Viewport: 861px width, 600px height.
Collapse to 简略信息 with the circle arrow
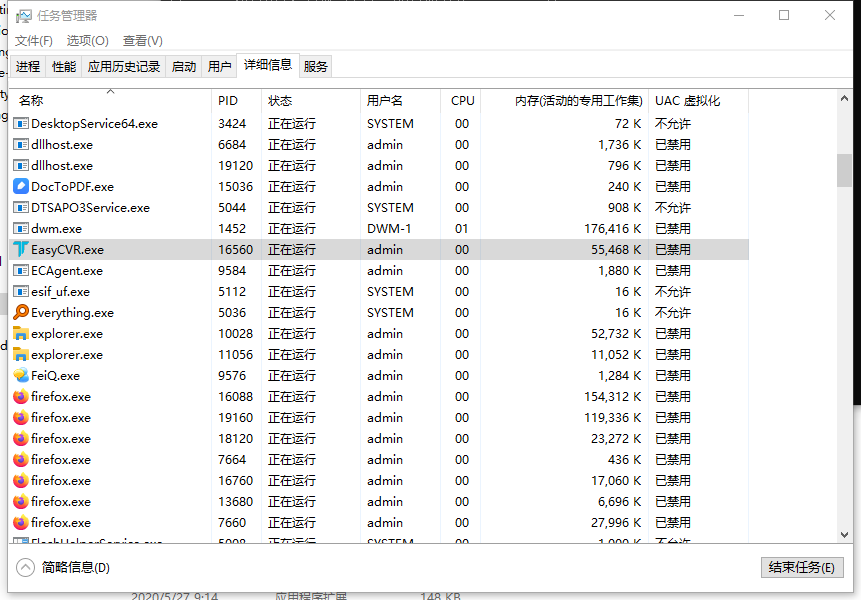point(25,567)
